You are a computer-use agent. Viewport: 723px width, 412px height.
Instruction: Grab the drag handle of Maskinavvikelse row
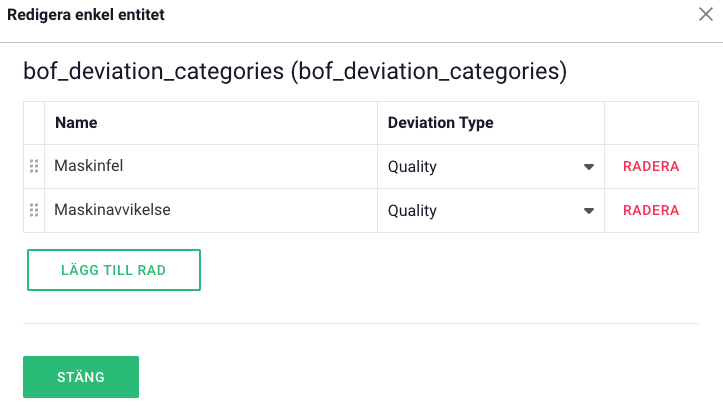click(x=34, y=211)
